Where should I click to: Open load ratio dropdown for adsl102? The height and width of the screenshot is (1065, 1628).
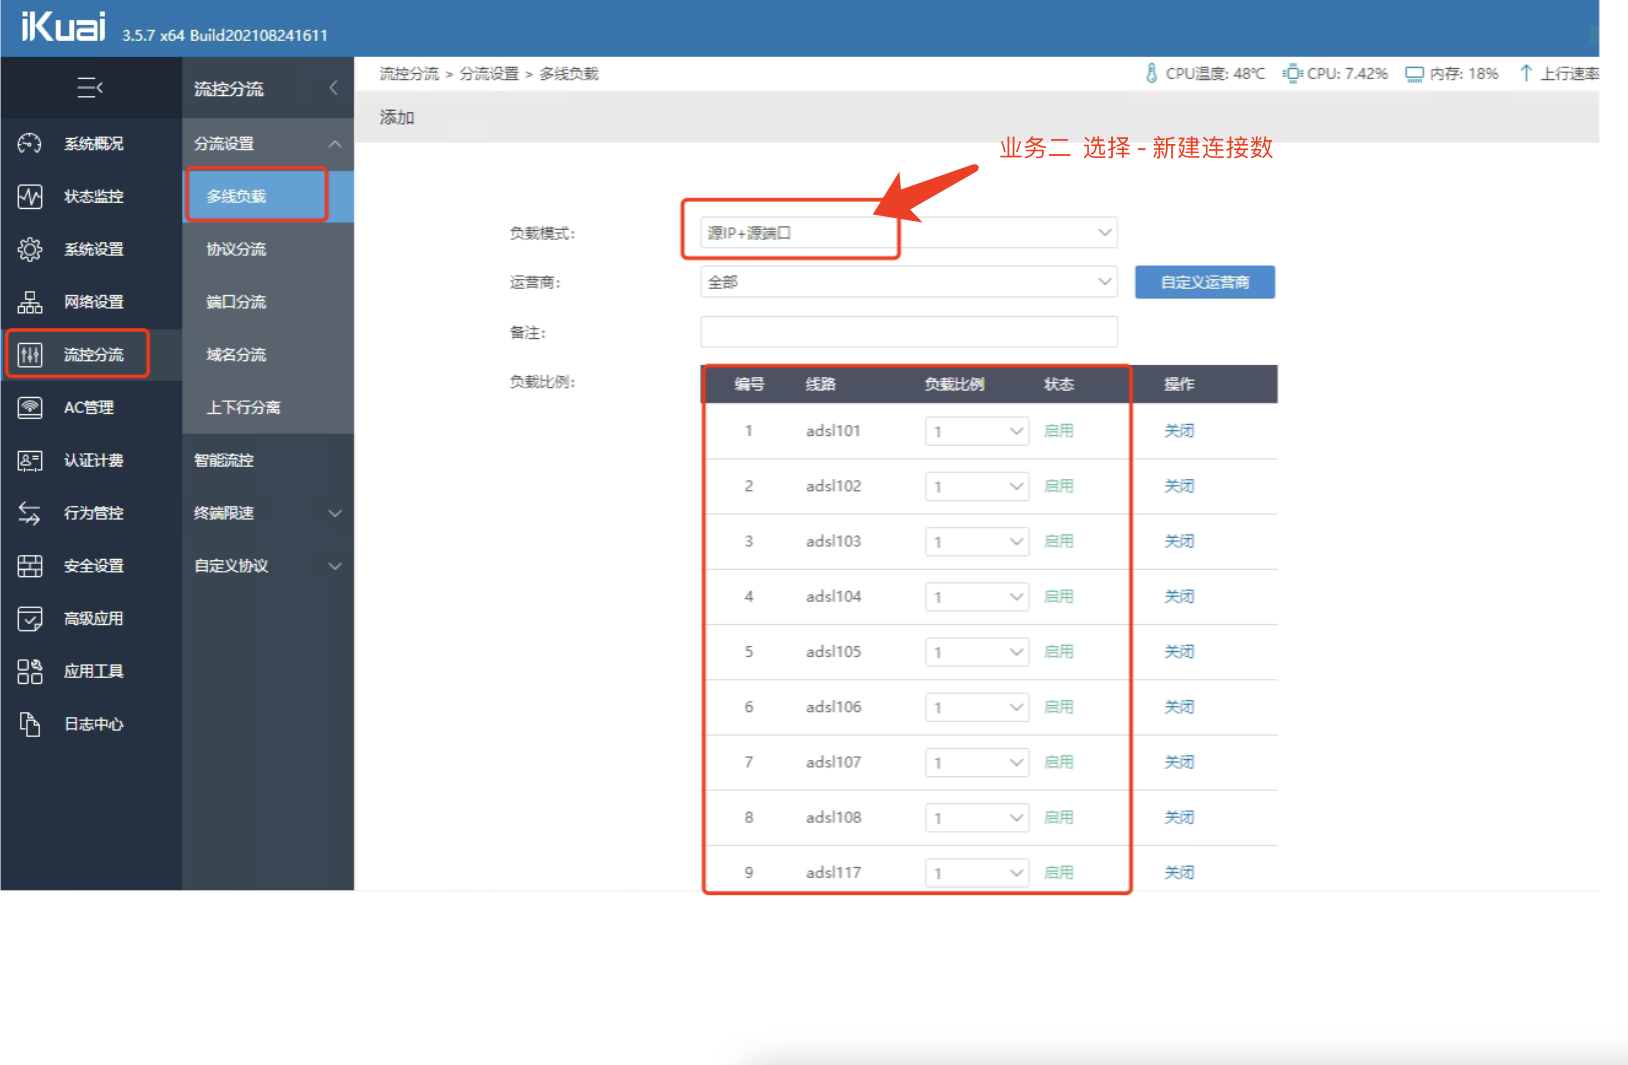(x=977, y=486)
